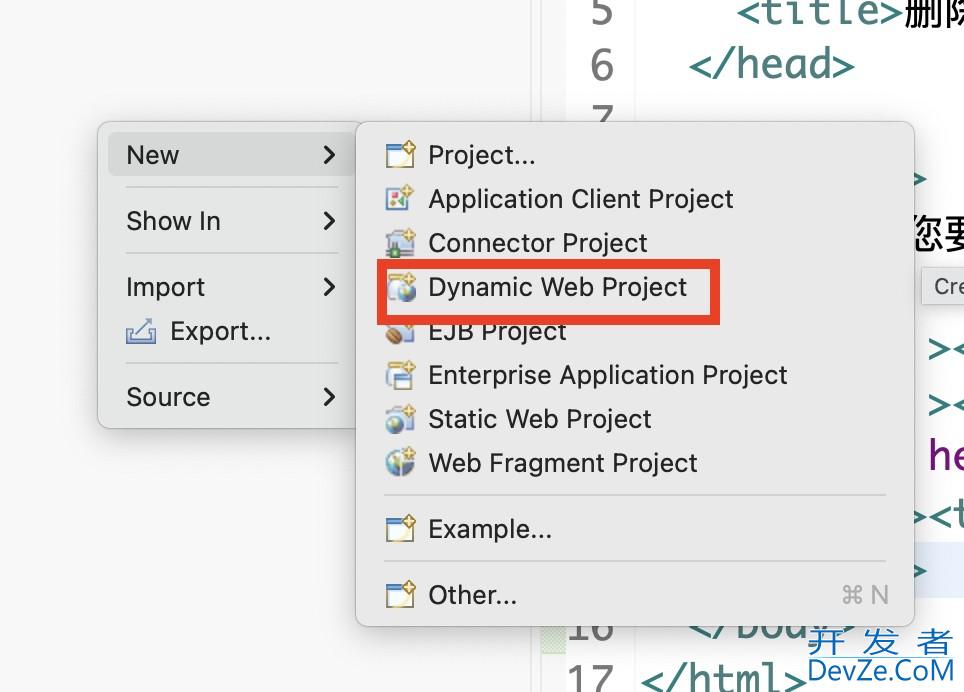The height and width of the screenshot is (692, 964).
Task: Click the Export... icon
Action: [141, 331]
